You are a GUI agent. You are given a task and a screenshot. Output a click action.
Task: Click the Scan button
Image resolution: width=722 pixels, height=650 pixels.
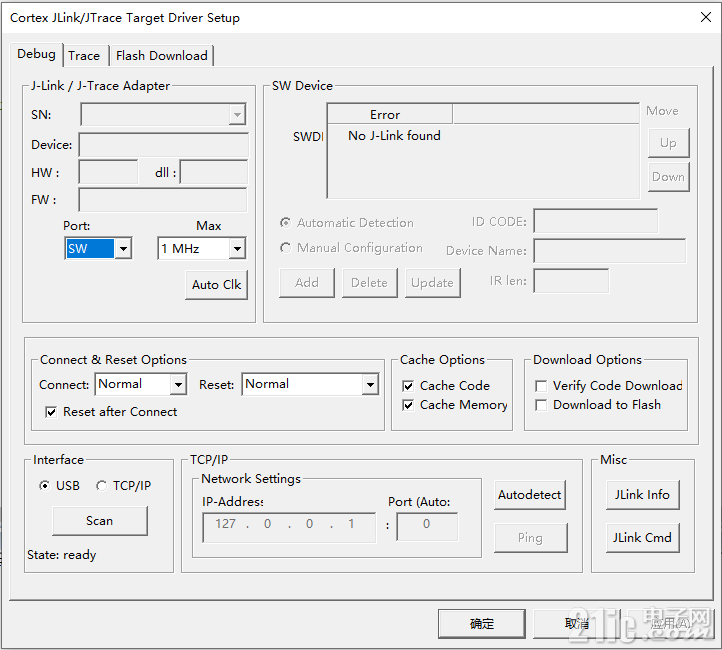(100, 521)
